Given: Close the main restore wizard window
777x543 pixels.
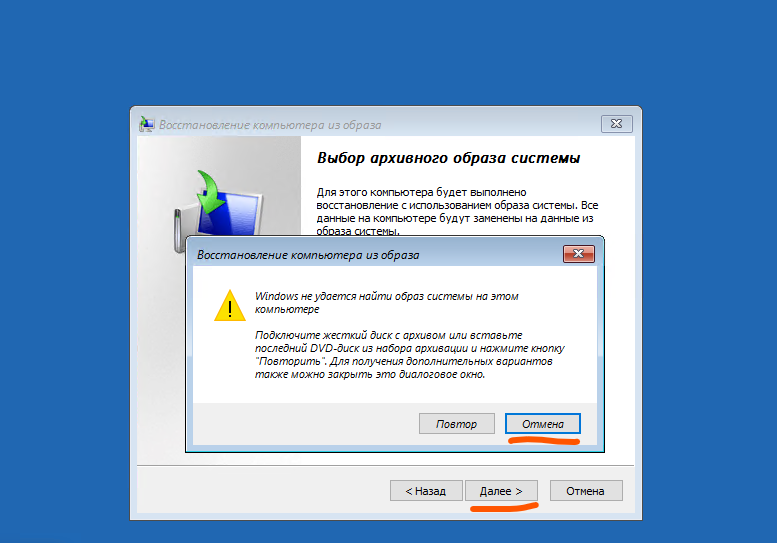Looking at the screenshot, I should tap(616, 123).
